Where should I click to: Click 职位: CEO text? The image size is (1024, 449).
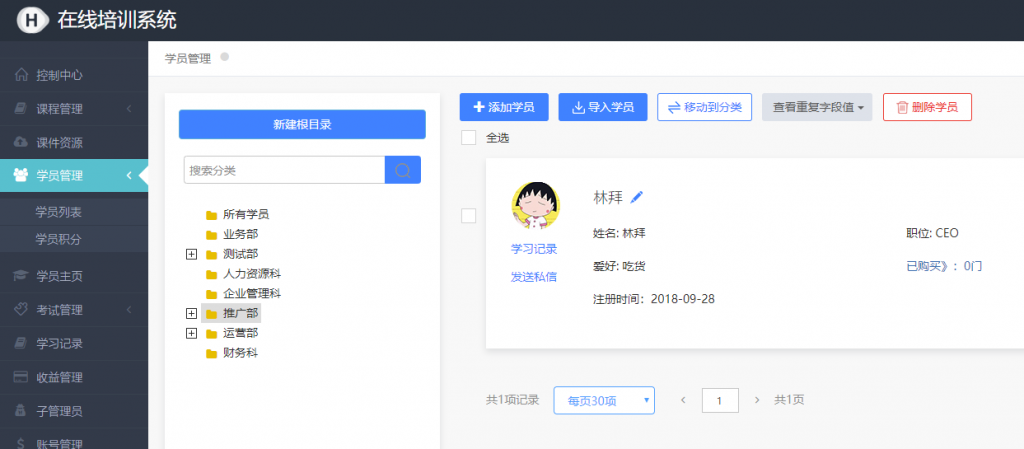(933, 233)
